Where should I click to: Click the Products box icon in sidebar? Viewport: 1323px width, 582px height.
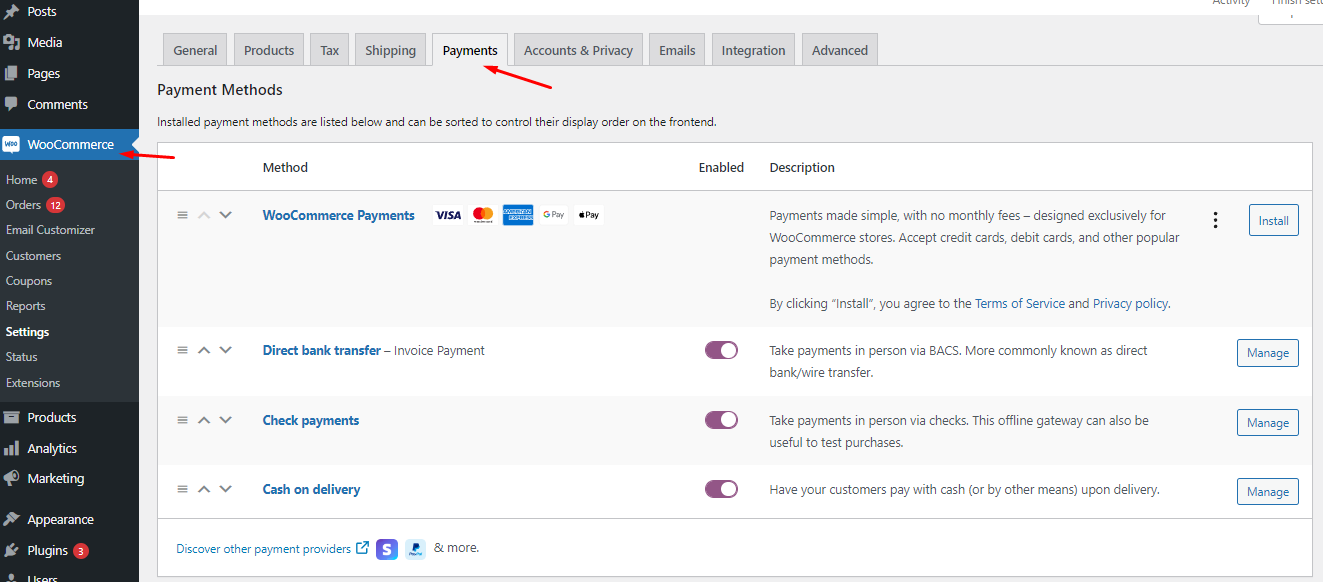[11, 417]
